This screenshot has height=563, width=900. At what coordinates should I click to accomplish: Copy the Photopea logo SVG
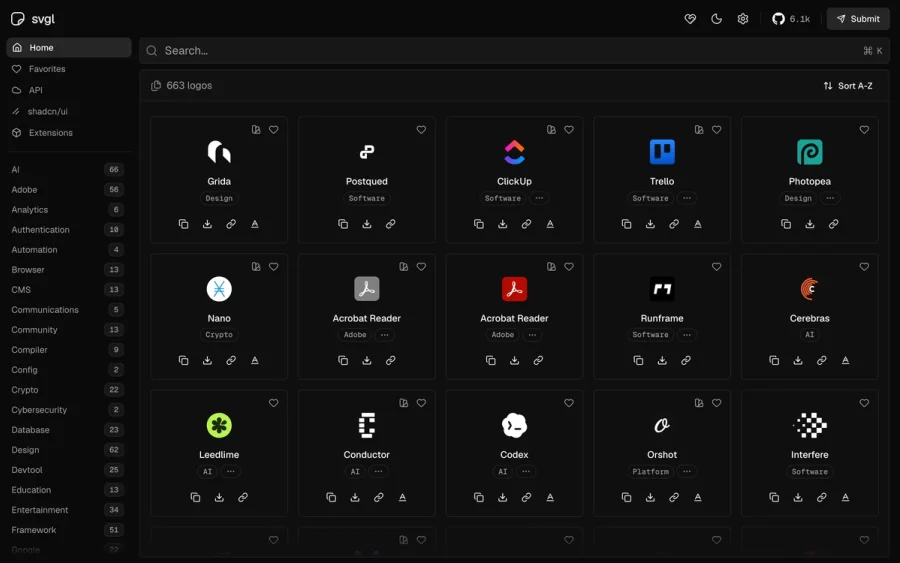786,224
